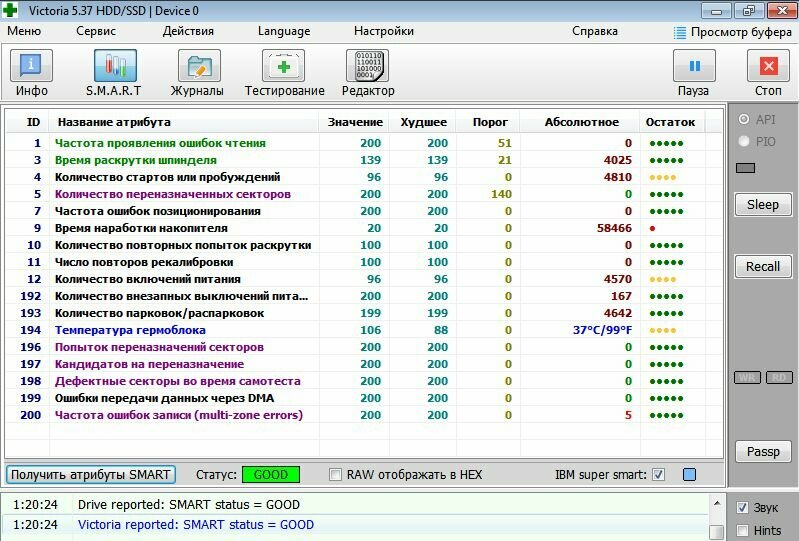Image resolution: width=799 pixels, height=541 pixels.
Task: Open the Сервис menu
Action: (96, 31)
